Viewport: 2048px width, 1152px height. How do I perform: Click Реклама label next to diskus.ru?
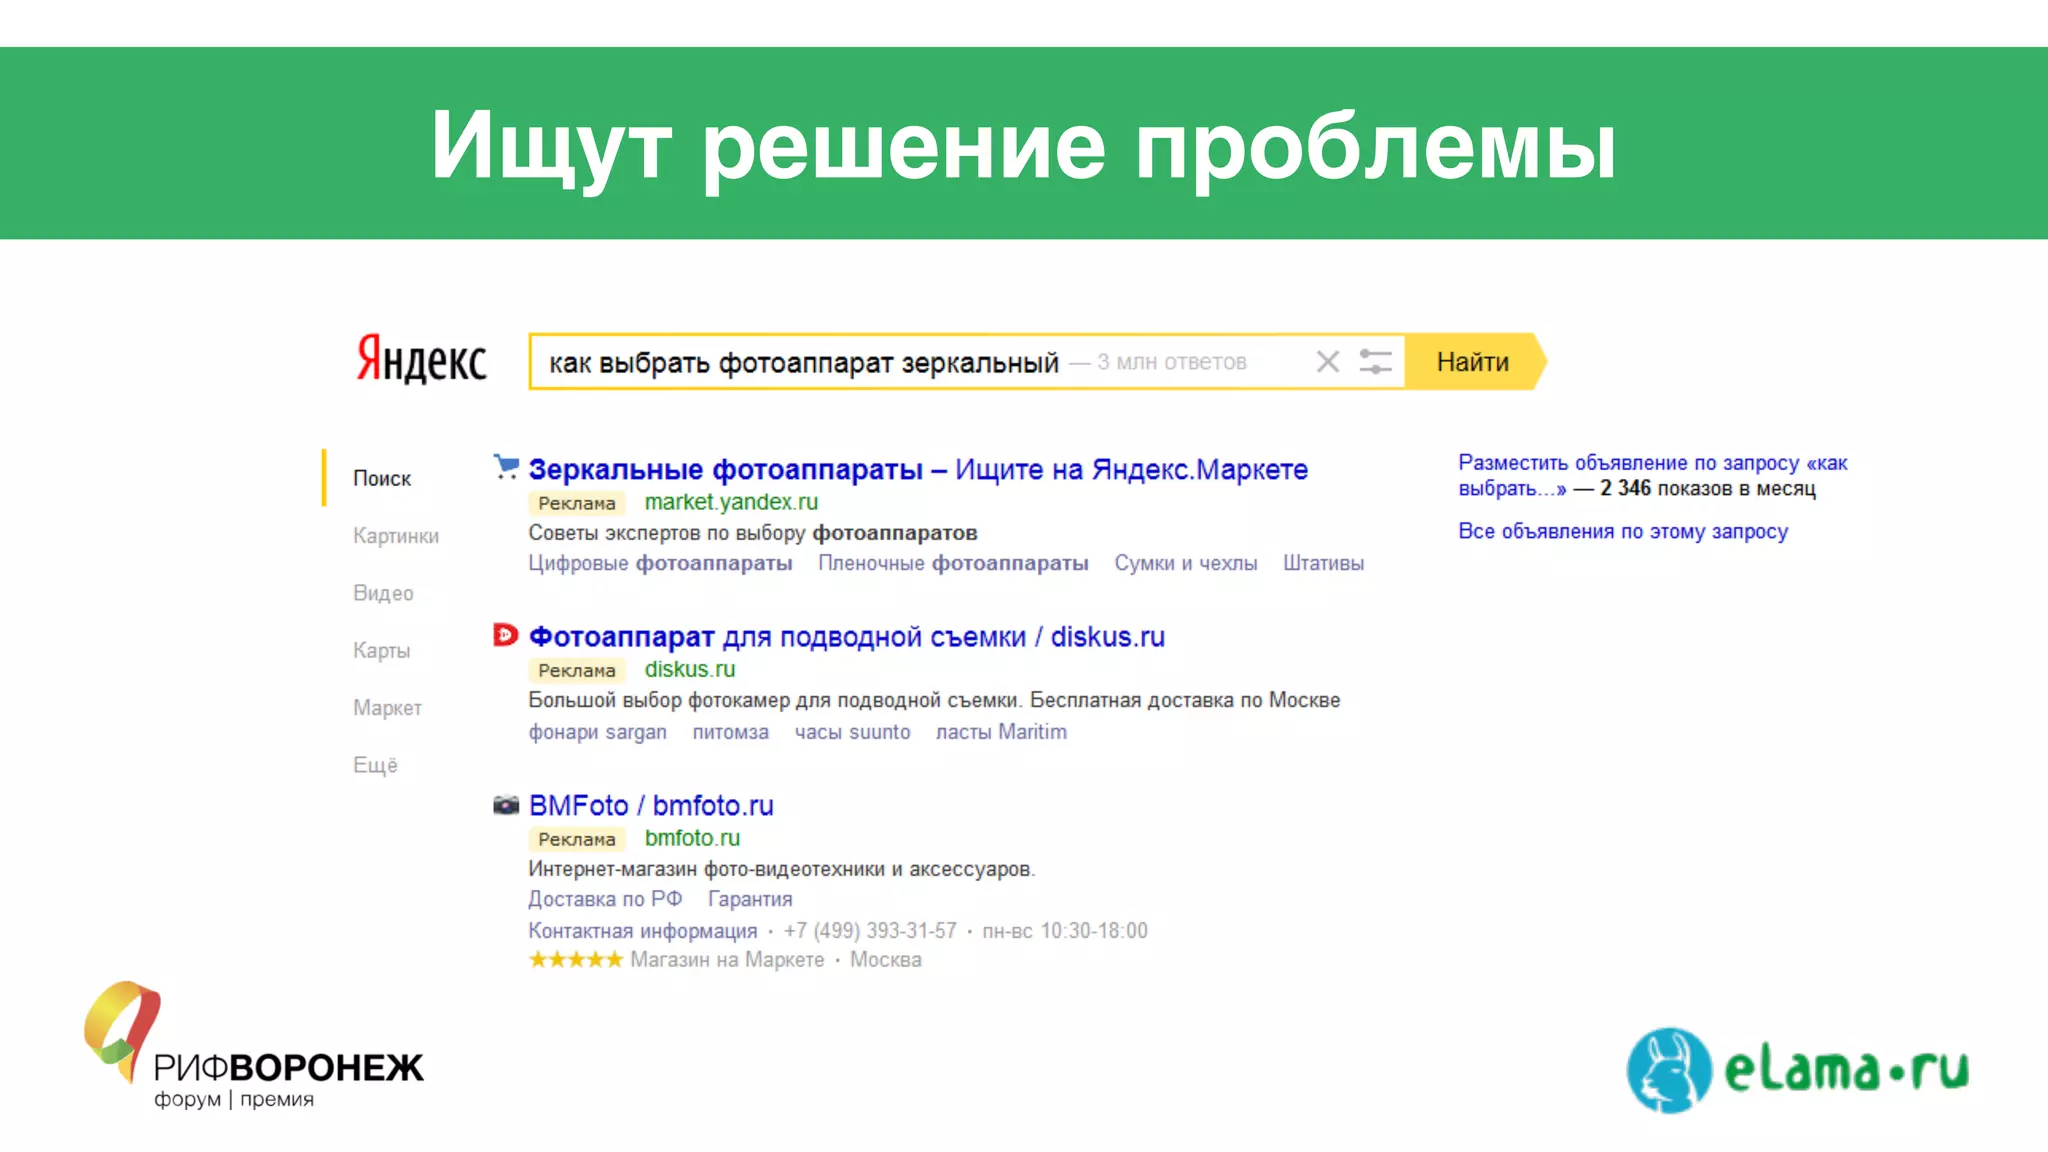click(x=577, y=670)
